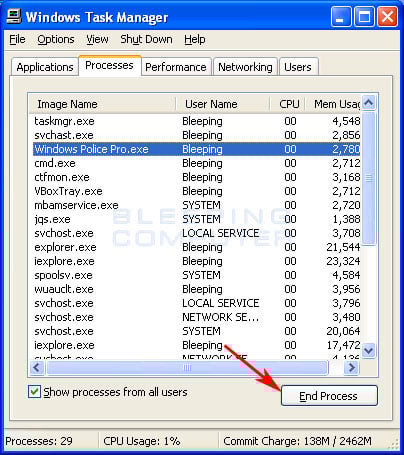Screen dimensions: 404x455
Task: Select svchost.exe using 3,708 memory
Action: (x=197, y=233)
